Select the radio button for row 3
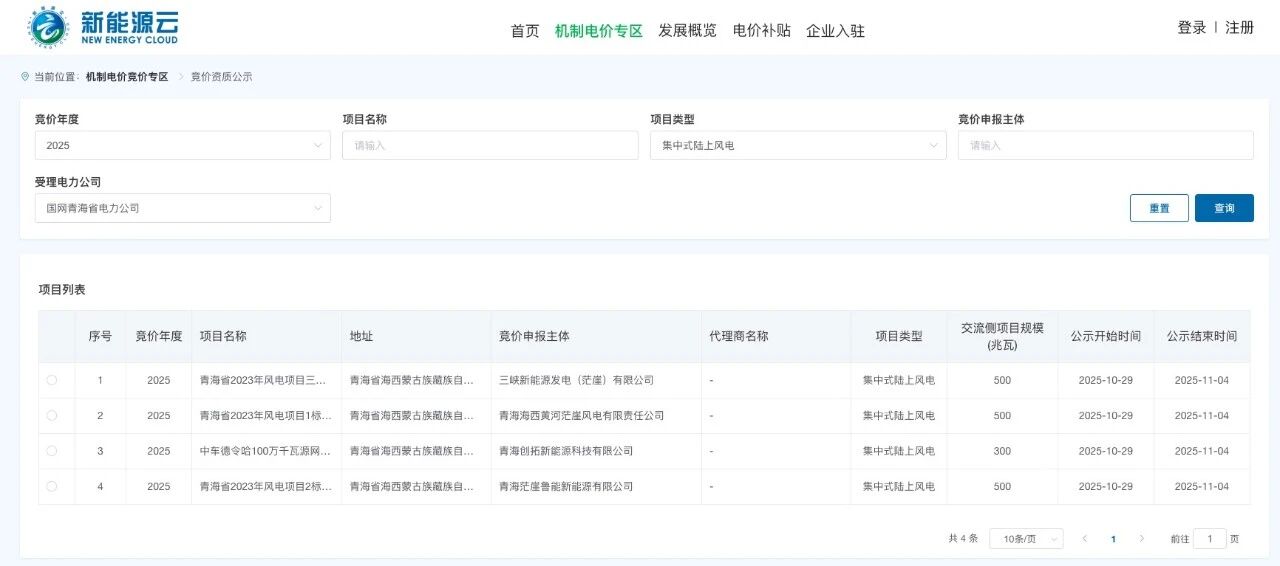Screen dimensions: 1280x566 point(52,451)
